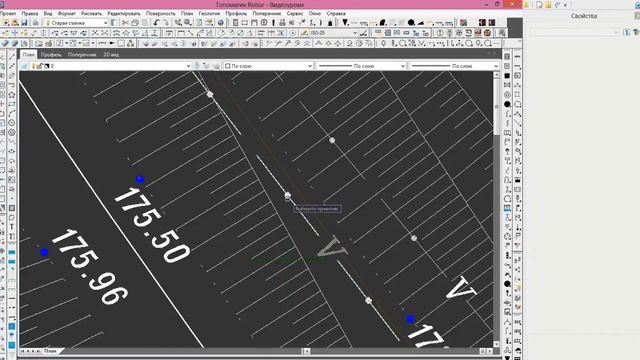The height and width of the screenshot is (360, 640).
Task: Open the Редактировать menu
Action: coord(124,13)
